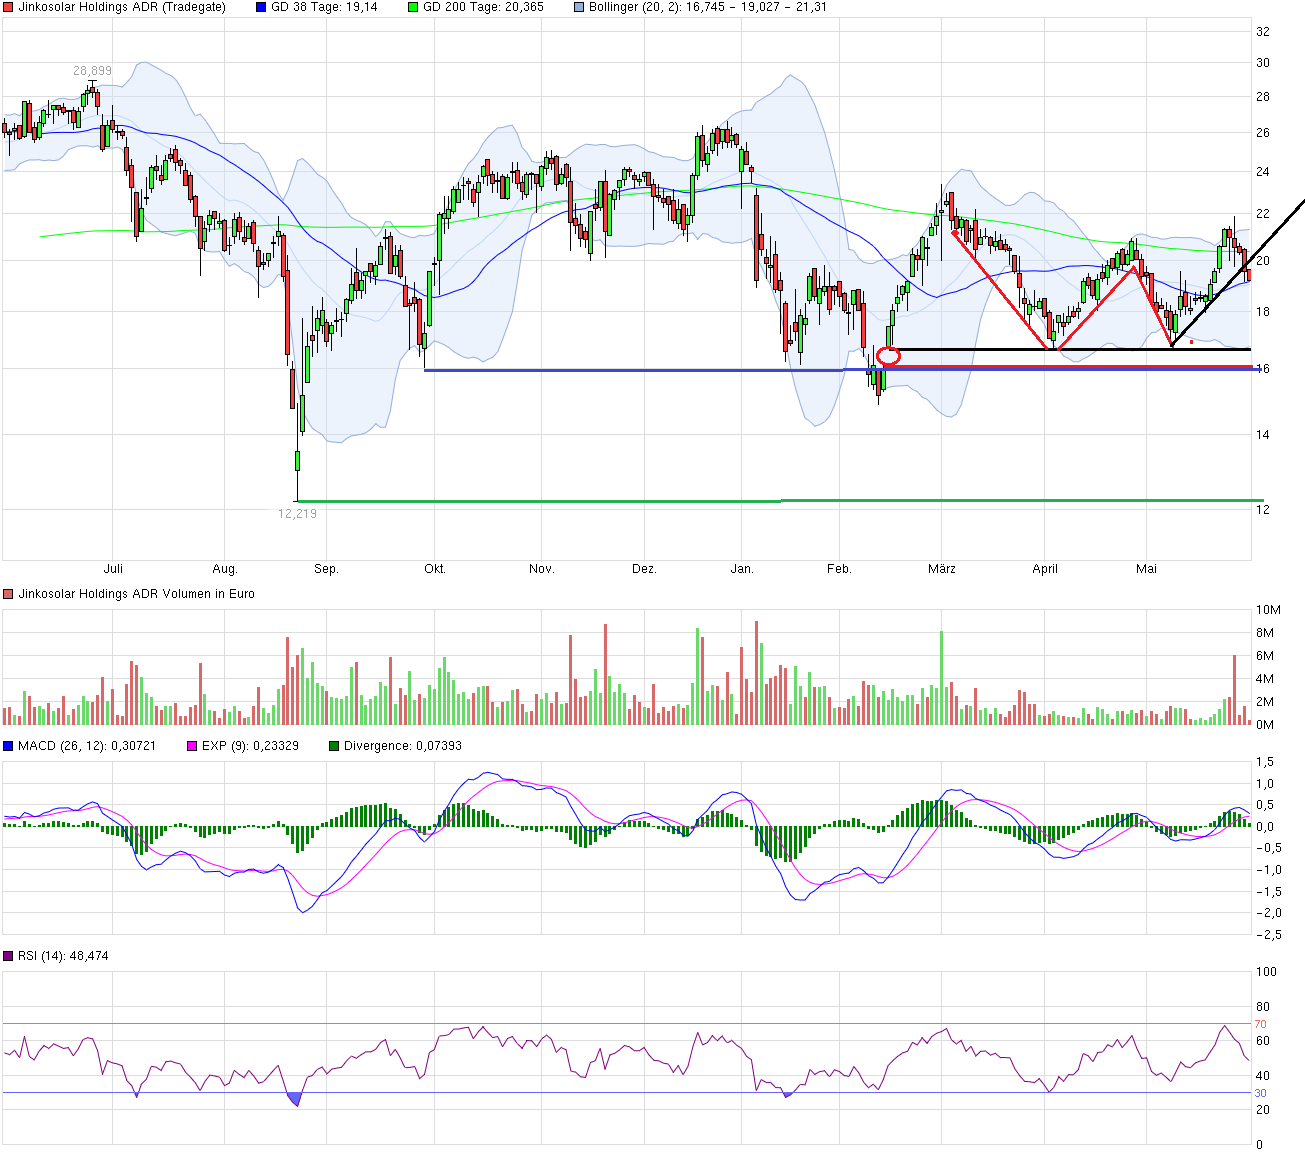Click the blue MACD legend swatch

[9, 746]
